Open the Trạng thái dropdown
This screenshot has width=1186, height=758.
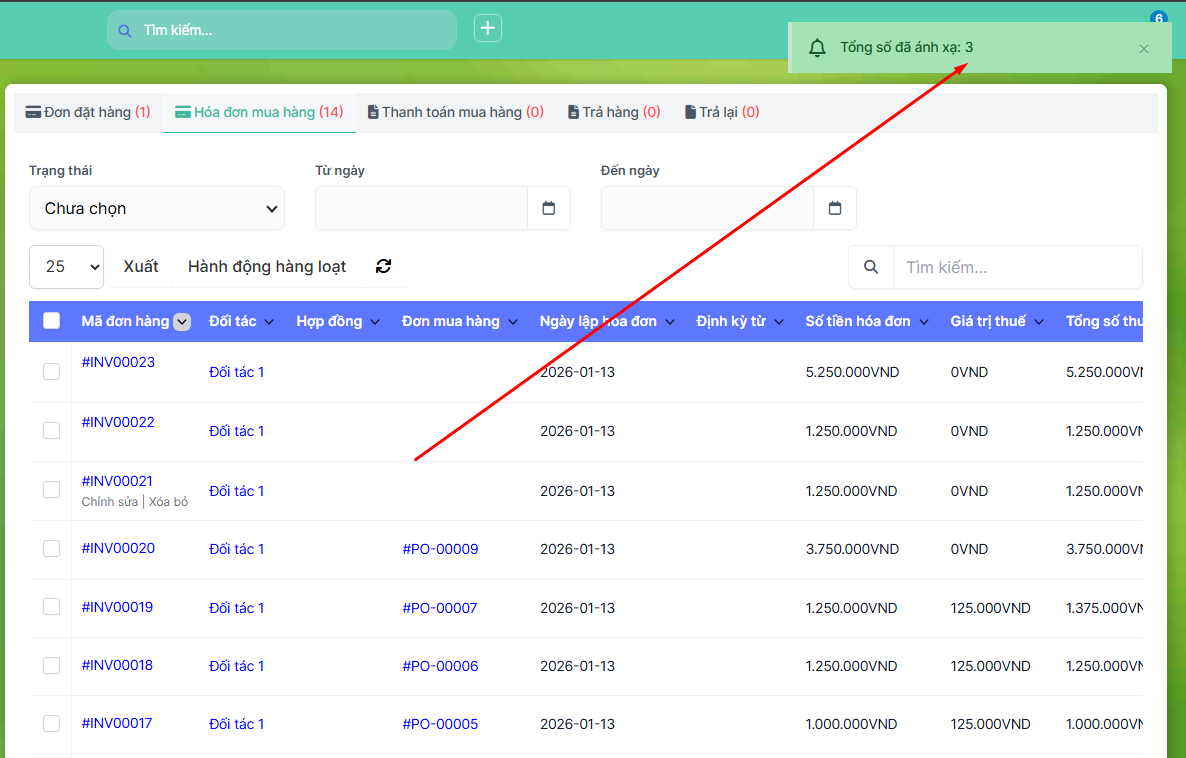[157, 208]
